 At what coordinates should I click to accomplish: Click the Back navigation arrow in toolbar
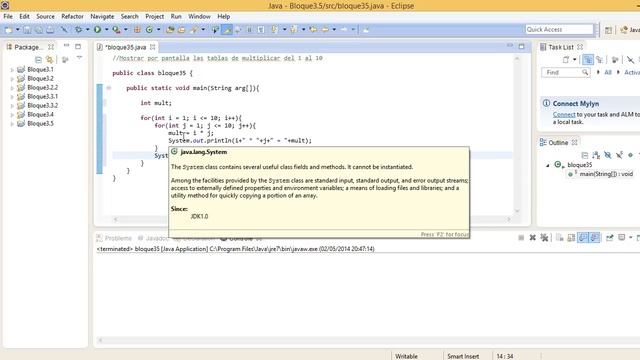pyautogui.click(x=325, y=29)
